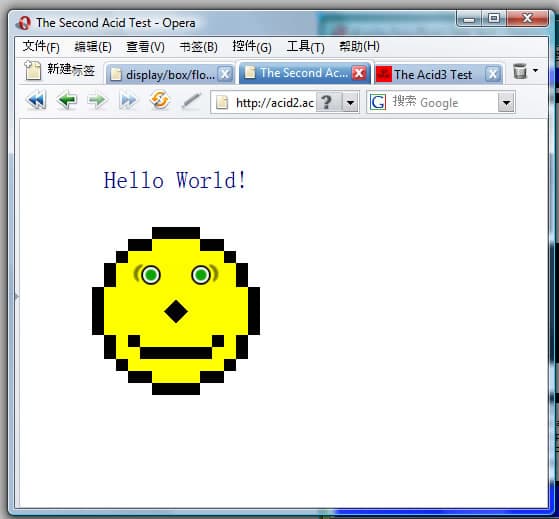
Task: Switch to The Acid3 Test tab
Action: (x=432, y=74)
